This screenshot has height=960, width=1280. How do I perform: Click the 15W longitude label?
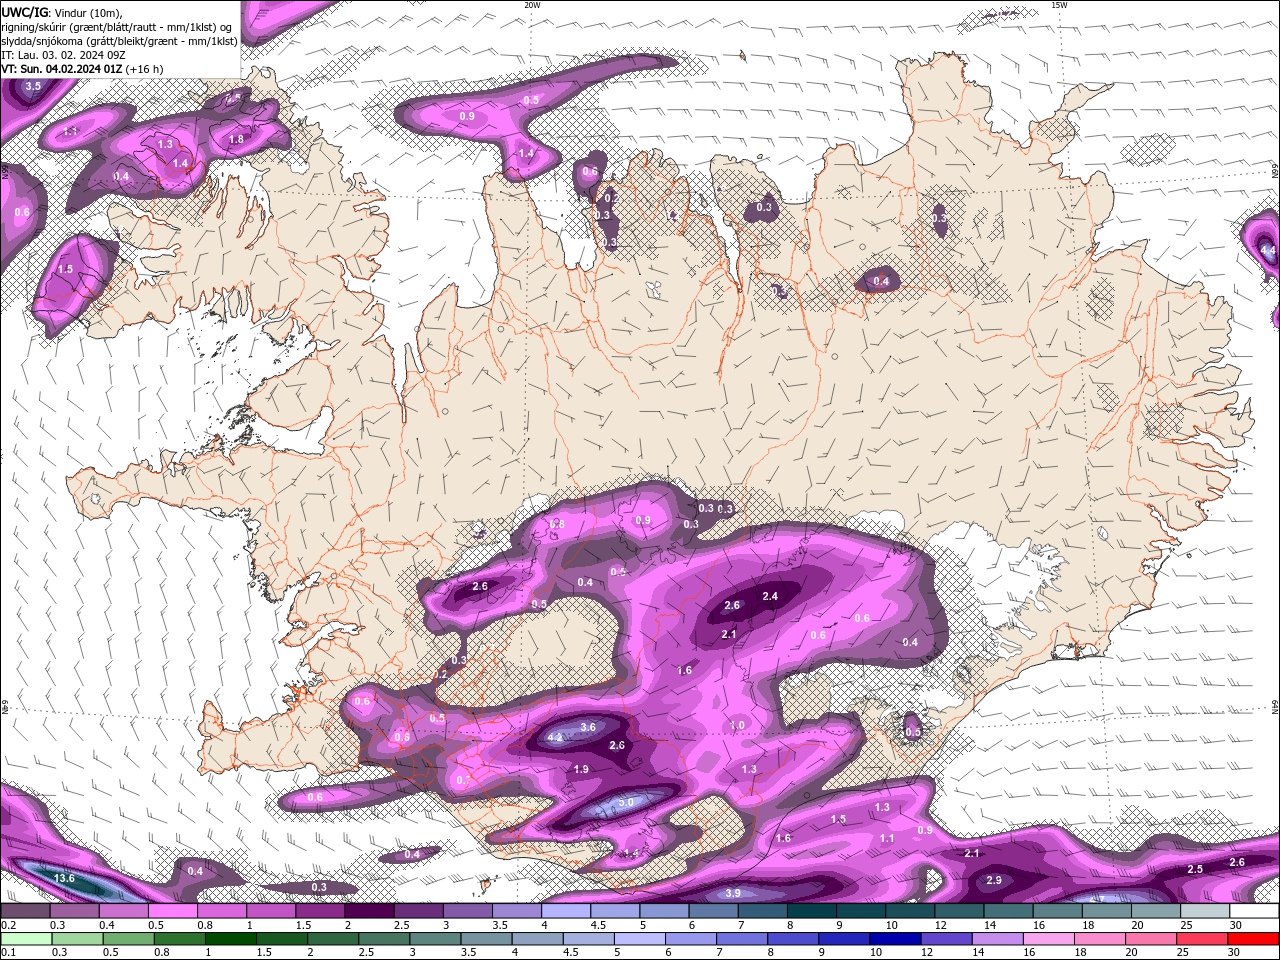[x=1059, y=5]
